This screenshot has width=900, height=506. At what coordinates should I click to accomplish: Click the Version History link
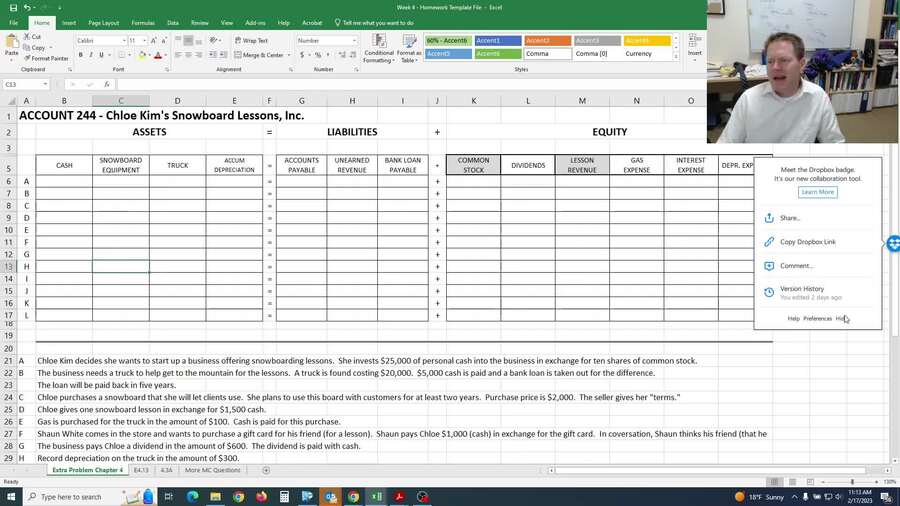coord(802,289)
